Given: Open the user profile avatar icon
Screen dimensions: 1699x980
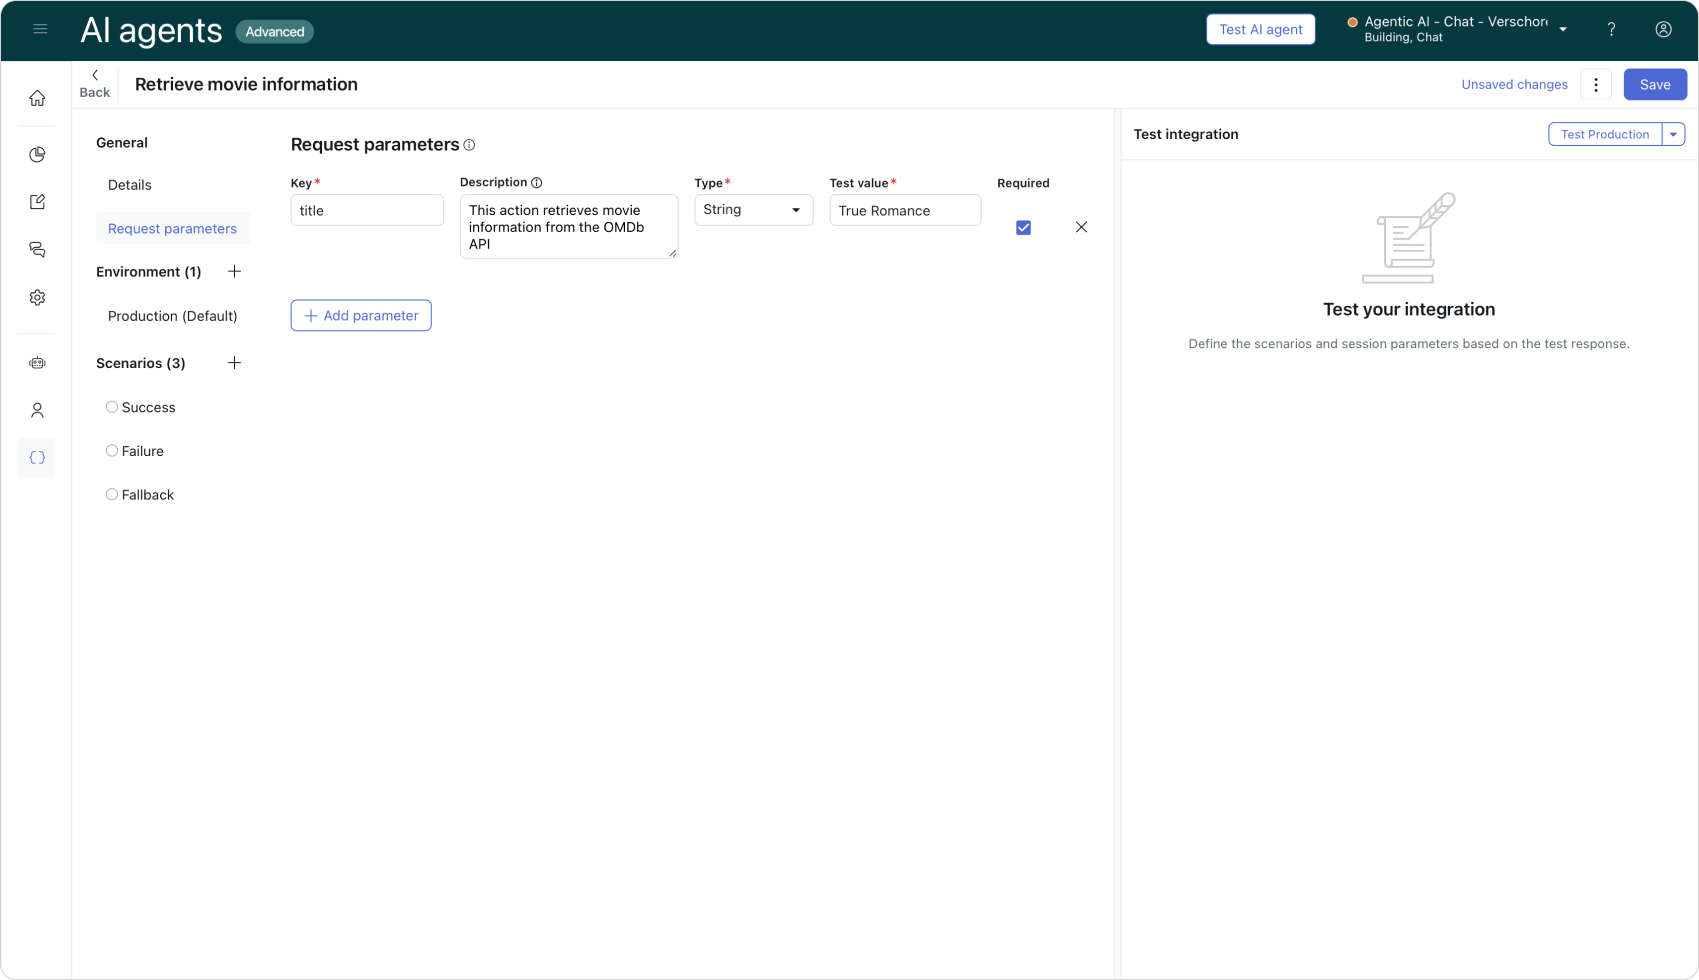Looking at the screenshot, I should pyautogui.click(x=1663, y=30).
